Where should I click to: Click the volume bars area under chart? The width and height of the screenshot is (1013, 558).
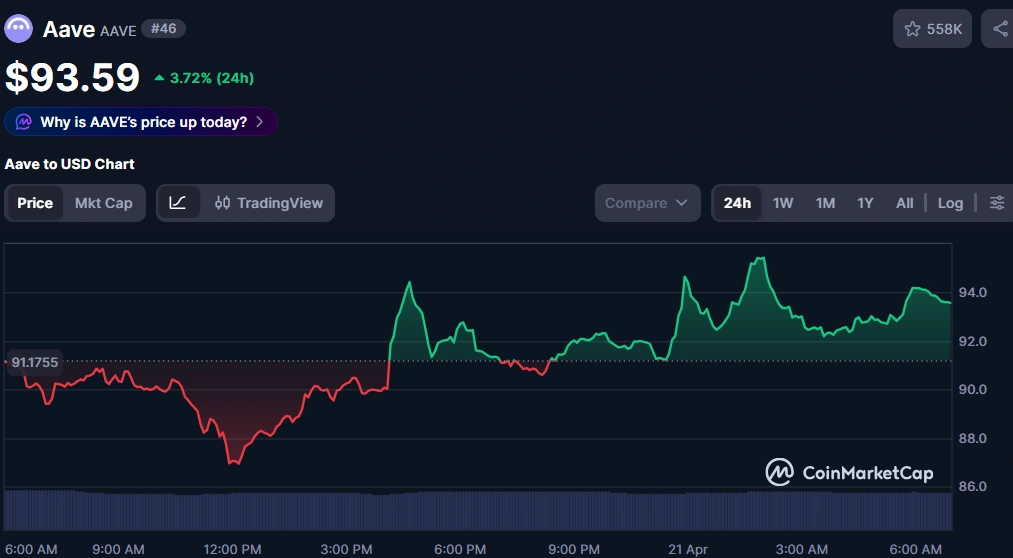478,510
